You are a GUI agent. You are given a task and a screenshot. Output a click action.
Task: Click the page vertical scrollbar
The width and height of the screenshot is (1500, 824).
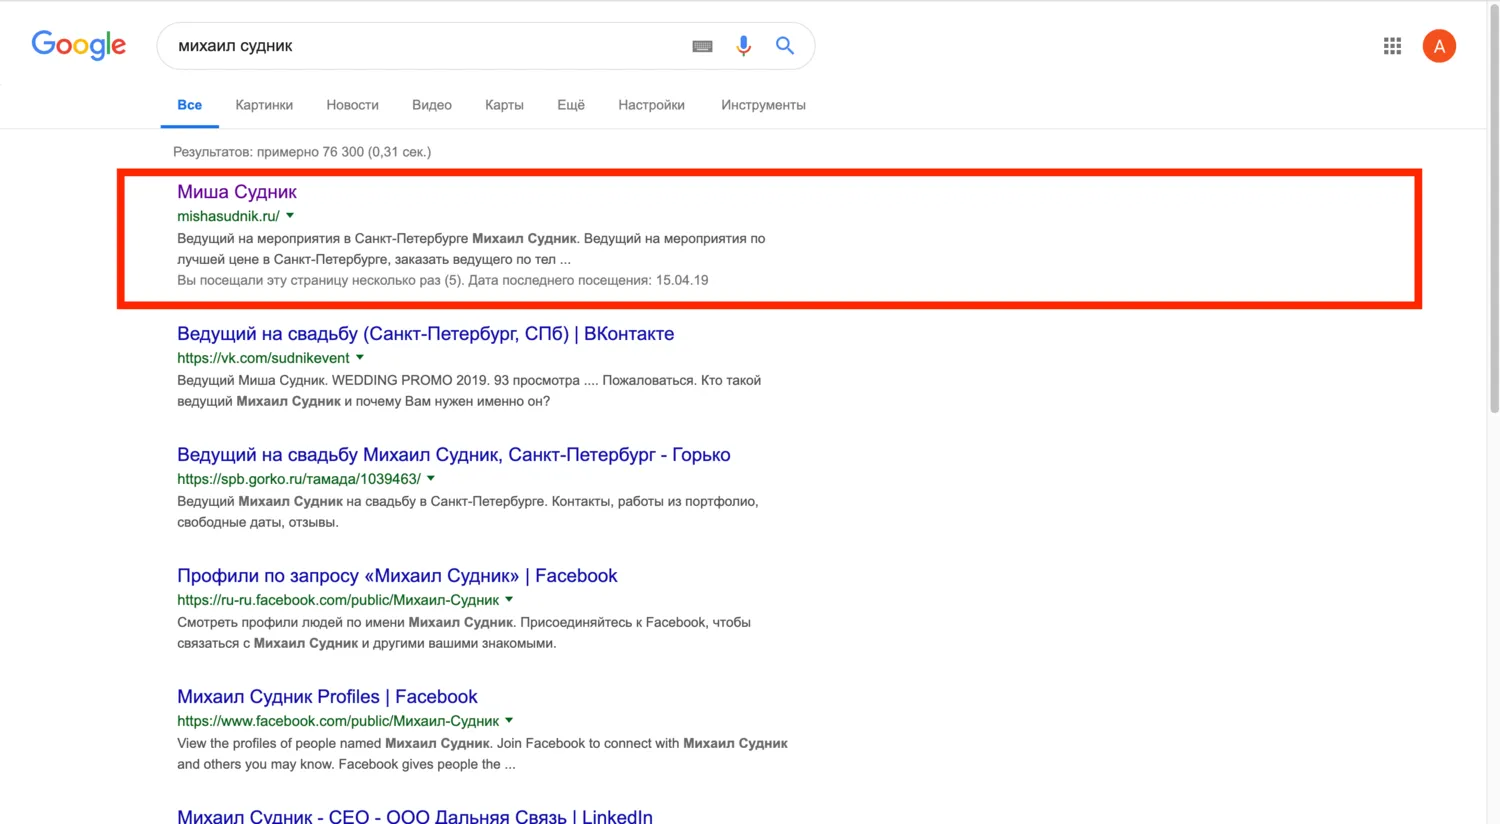tap(1494, 210)
